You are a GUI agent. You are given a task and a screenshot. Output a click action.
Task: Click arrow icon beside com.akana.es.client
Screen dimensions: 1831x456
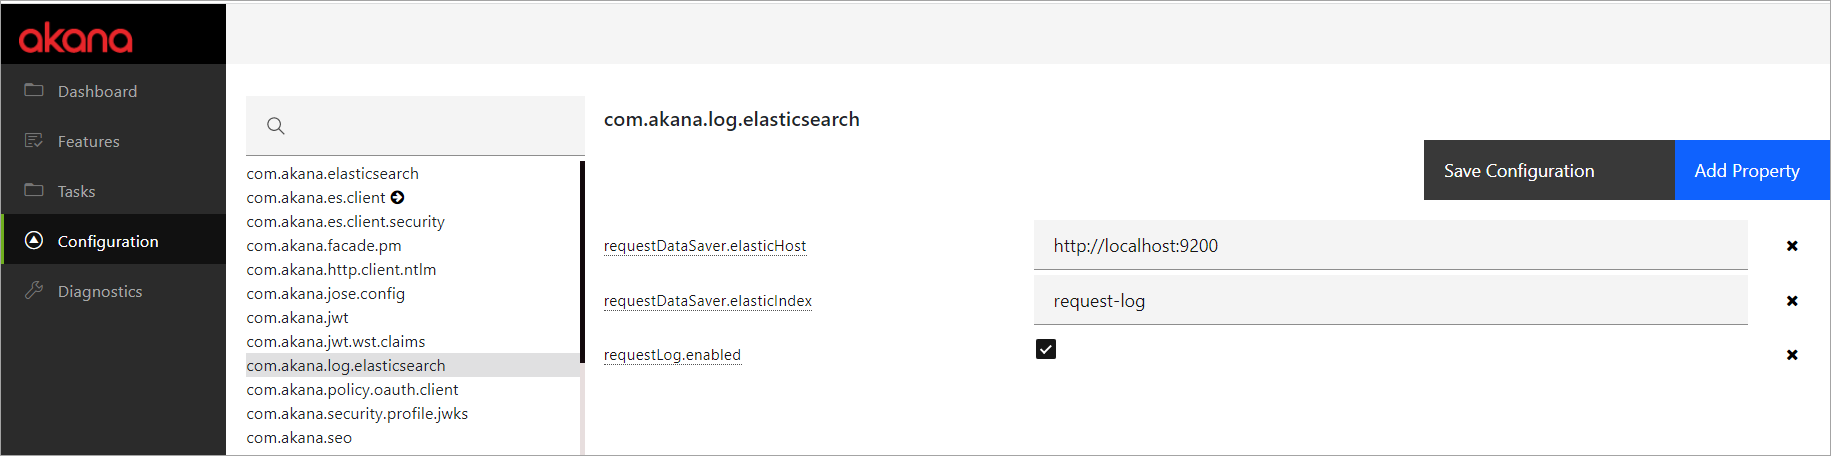398,198
